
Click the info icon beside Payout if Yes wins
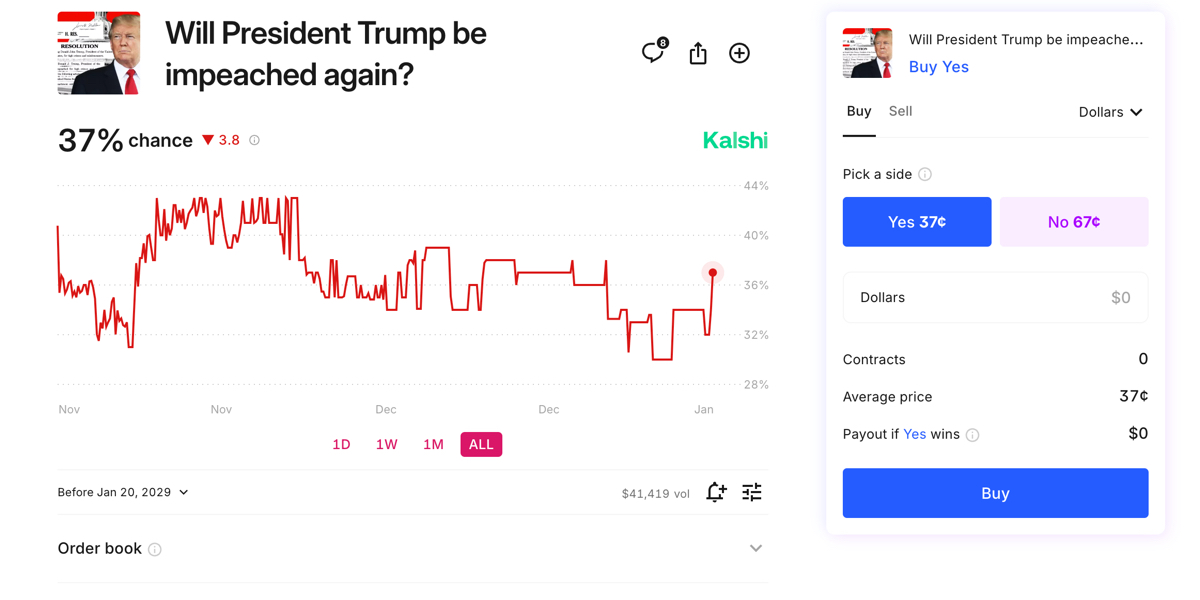972,434
